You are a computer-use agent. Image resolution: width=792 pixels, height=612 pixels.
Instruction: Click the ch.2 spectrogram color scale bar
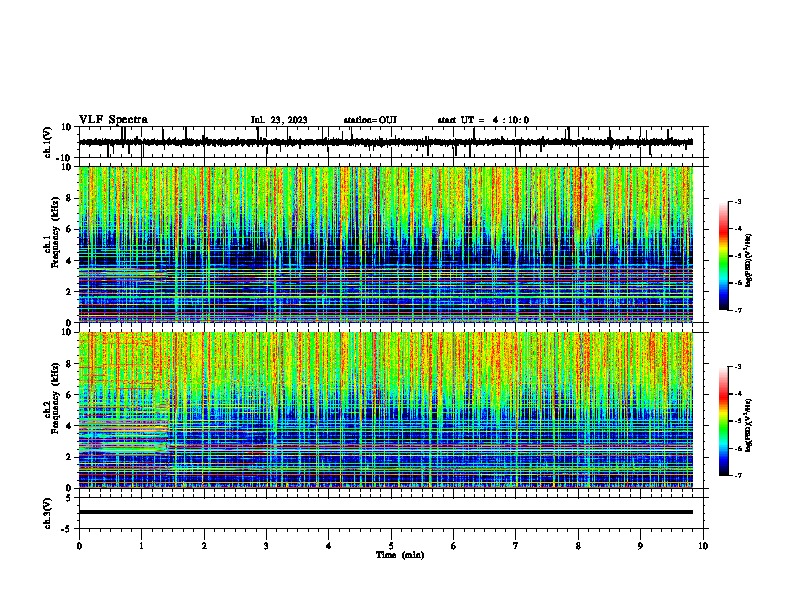click(x=724, y=421)
